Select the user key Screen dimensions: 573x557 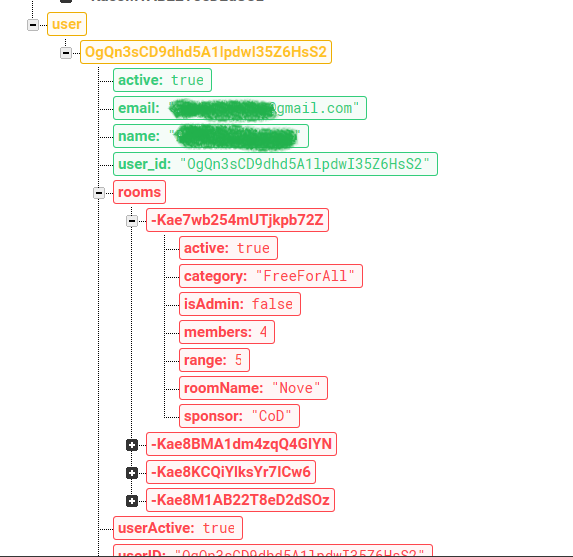(x=67, y=24)
